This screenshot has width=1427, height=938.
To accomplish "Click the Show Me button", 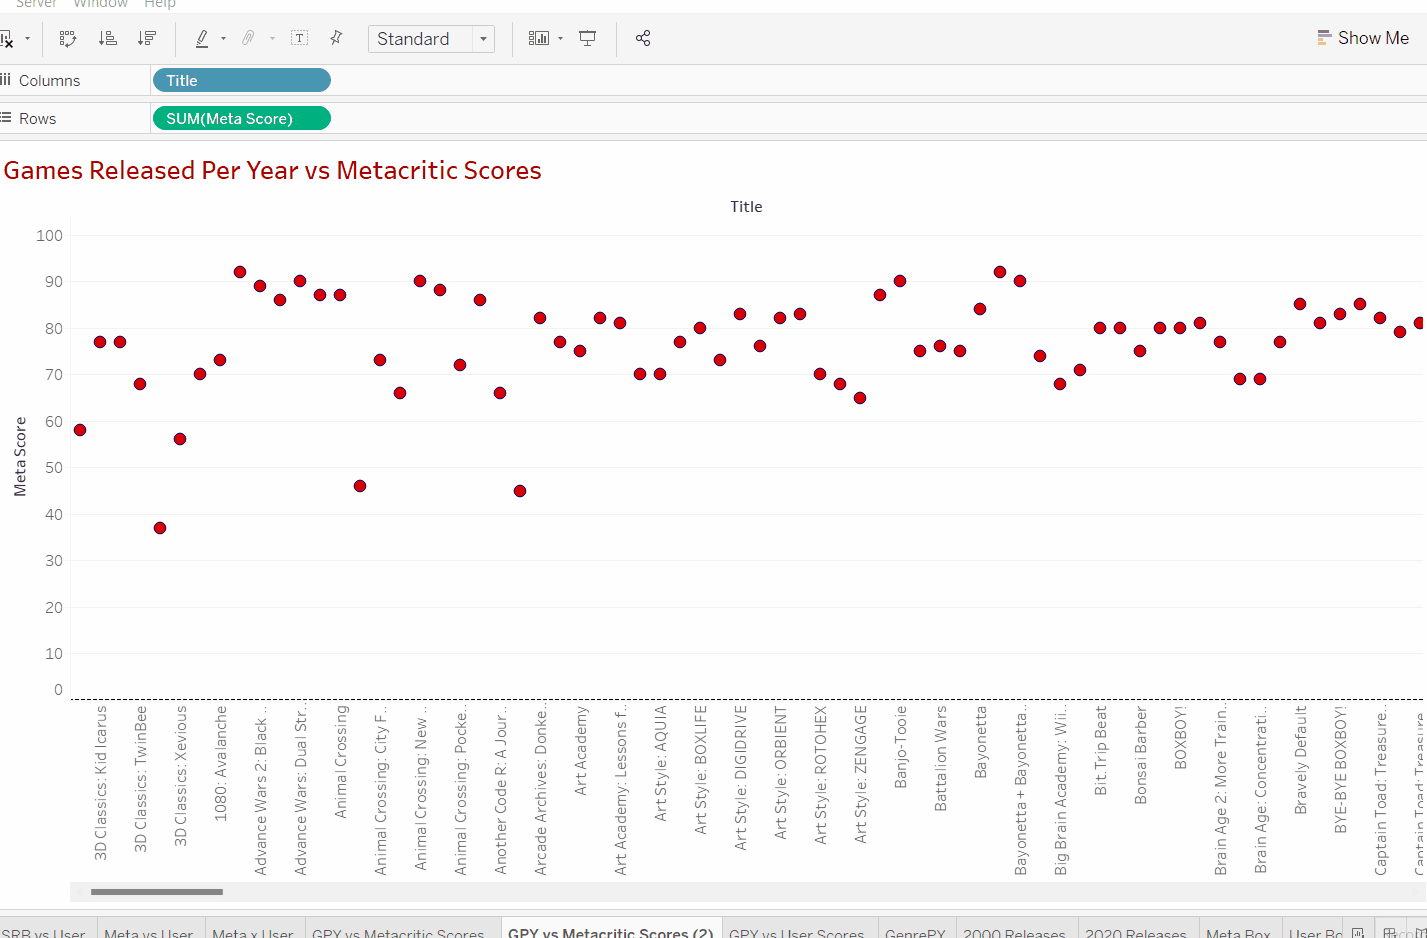I will pyautogui.click(x=1363, y=38).
